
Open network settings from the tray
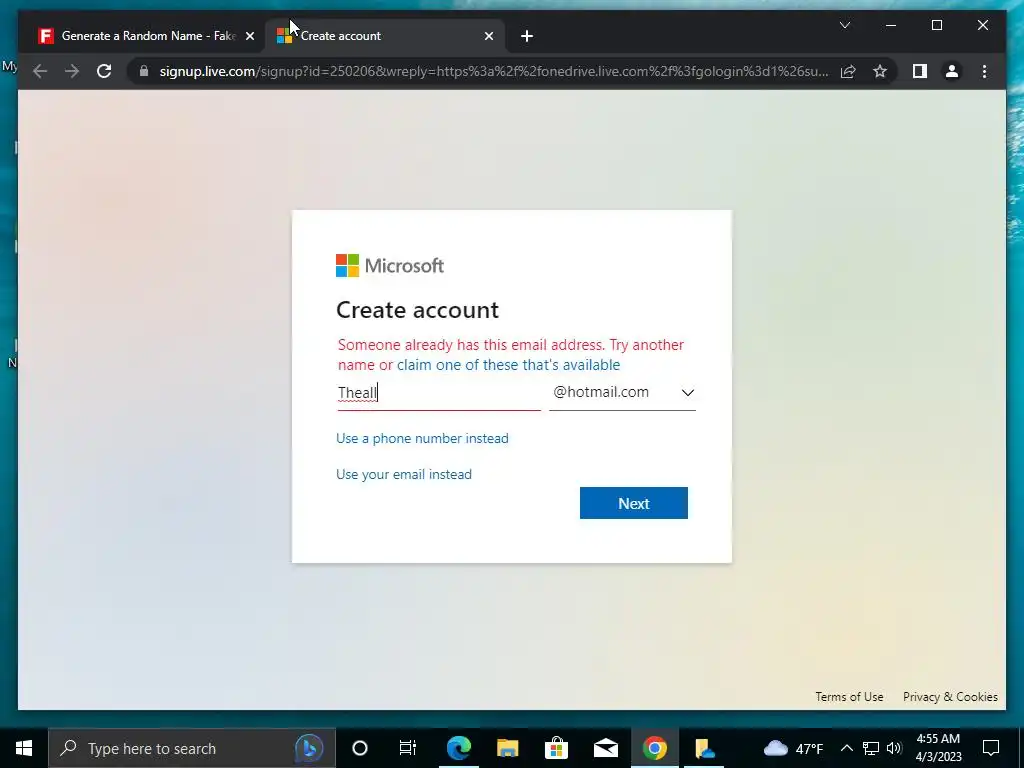871,748
